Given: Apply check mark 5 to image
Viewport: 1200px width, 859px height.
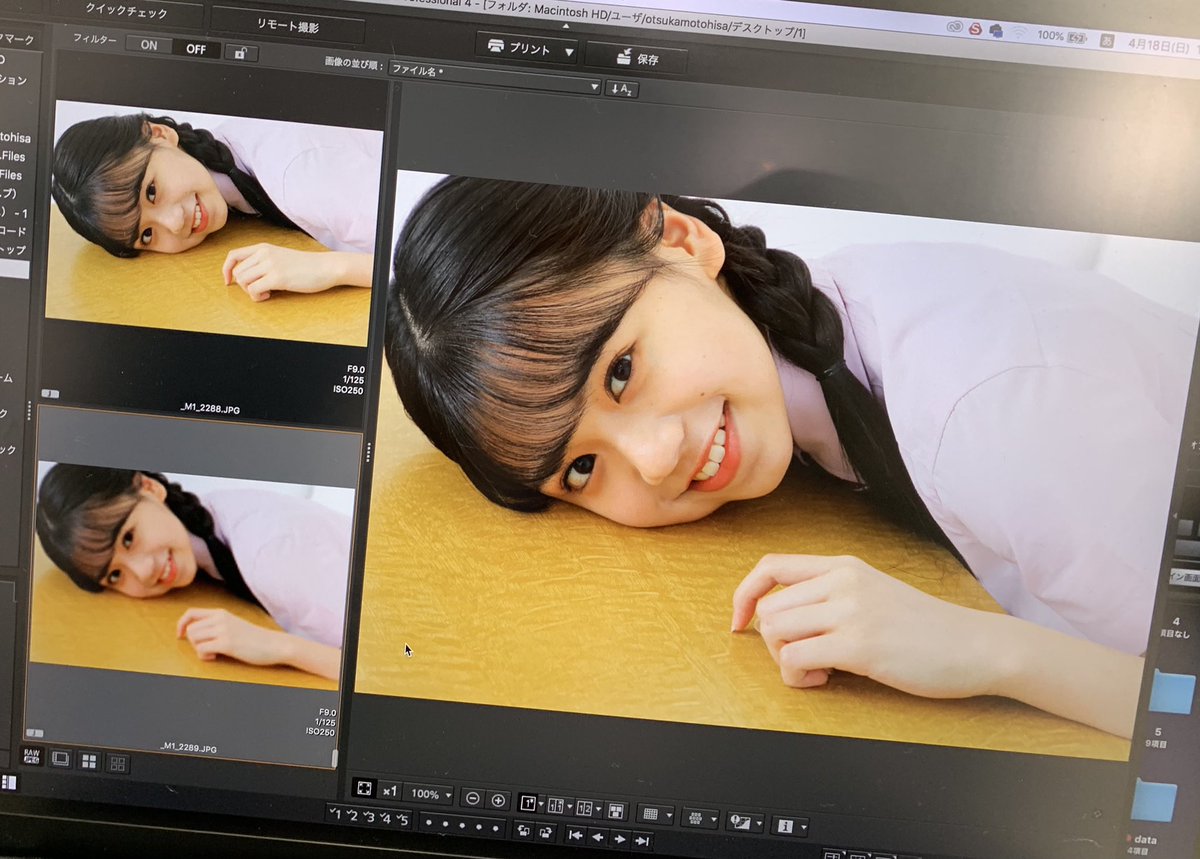Looking at the screenshot, I should [x=402, y=819].
